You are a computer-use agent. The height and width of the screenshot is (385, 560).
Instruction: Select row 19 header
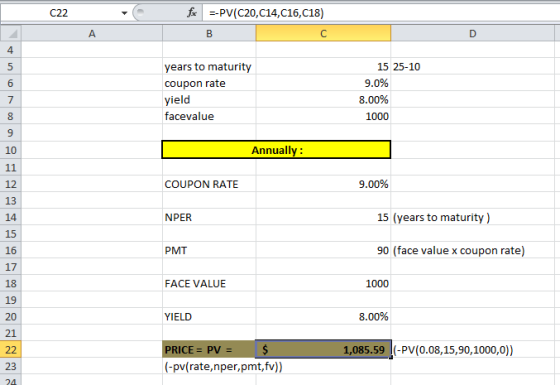pyautogui.click(x=11, y=300)
